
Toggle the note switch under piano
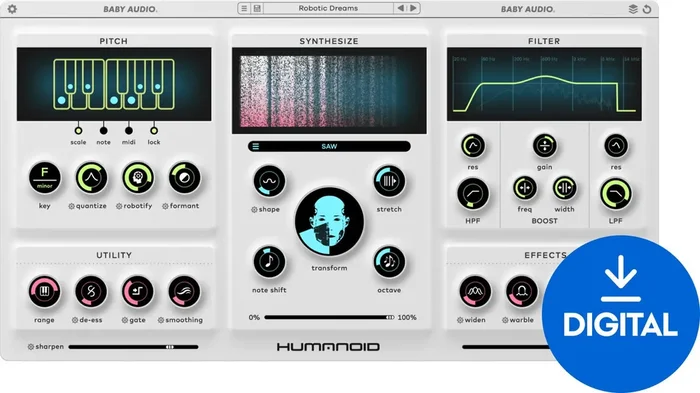pyautogui.click(x=104, y=130)
